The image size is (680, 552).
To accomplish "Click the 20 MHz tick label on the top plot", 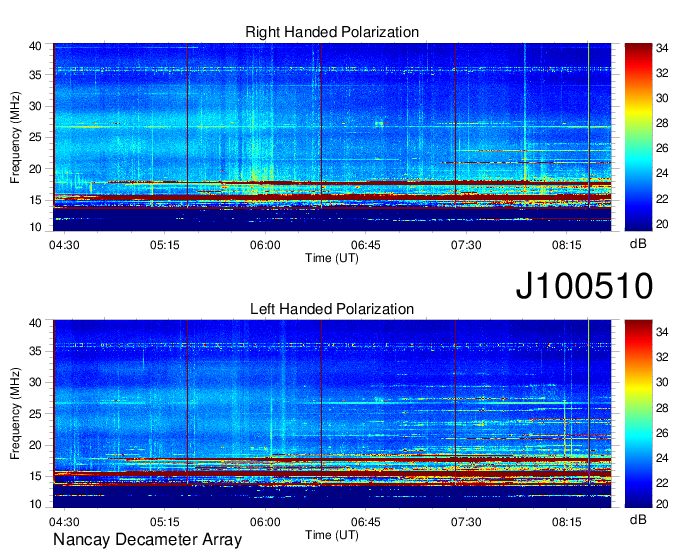I will coord(35,169).
